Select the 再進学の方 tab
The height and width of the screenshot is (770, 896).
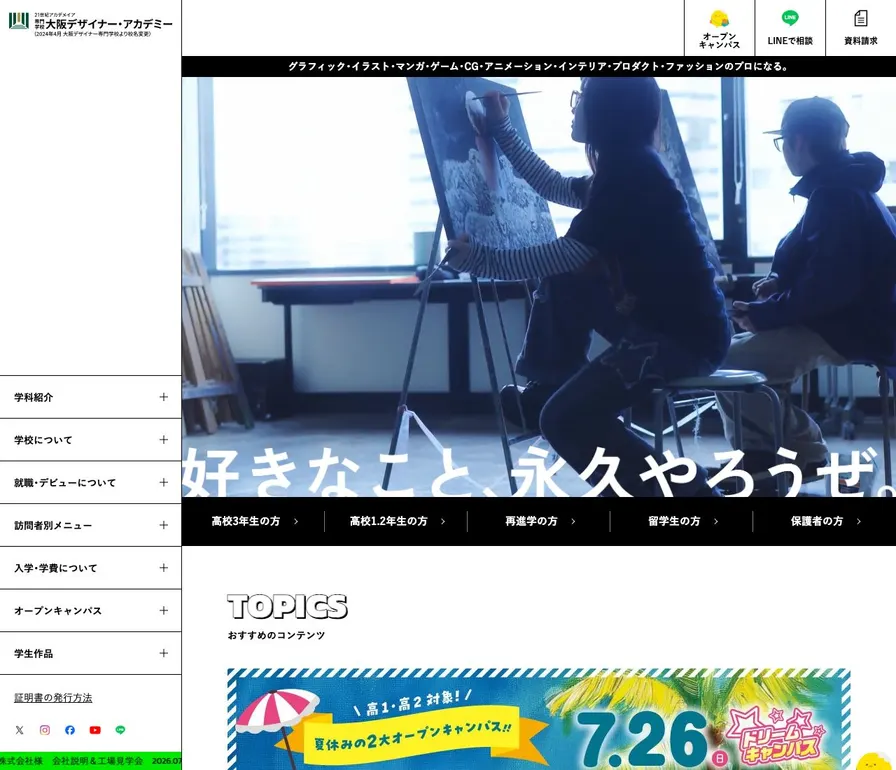(x=539, y=521)
